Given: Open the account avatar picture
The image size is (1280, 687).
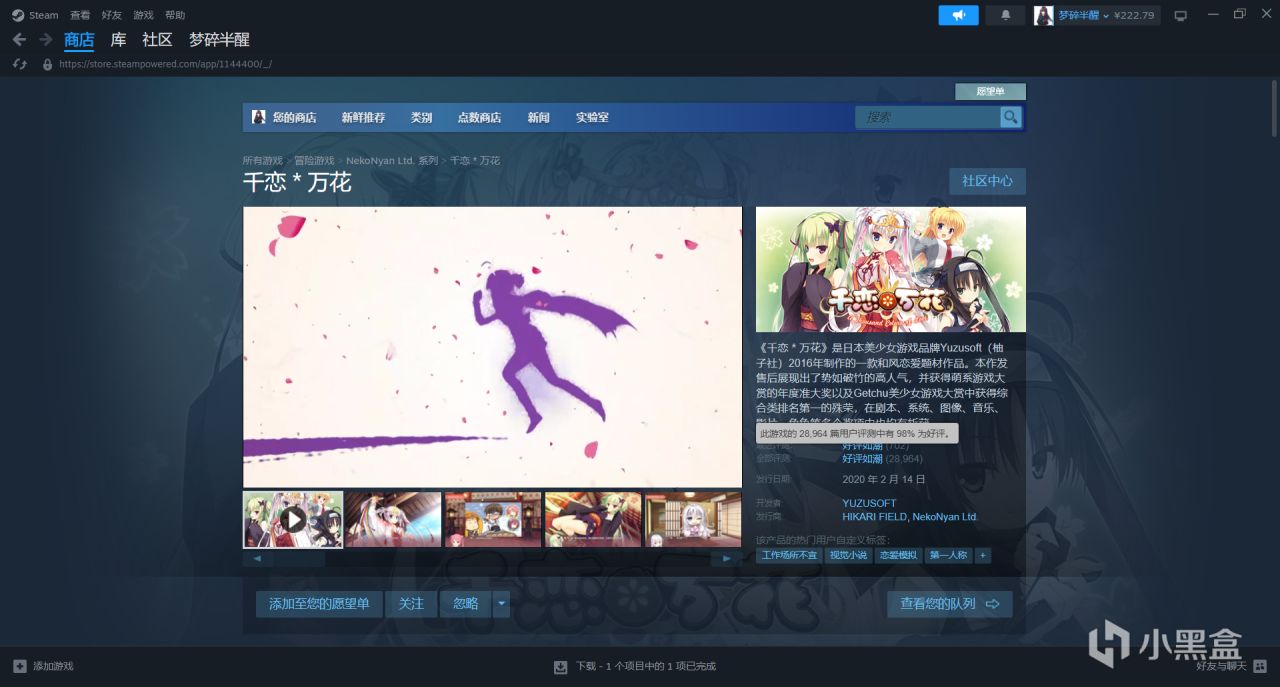Looking at the screenshot, I should pos(1044,15).
